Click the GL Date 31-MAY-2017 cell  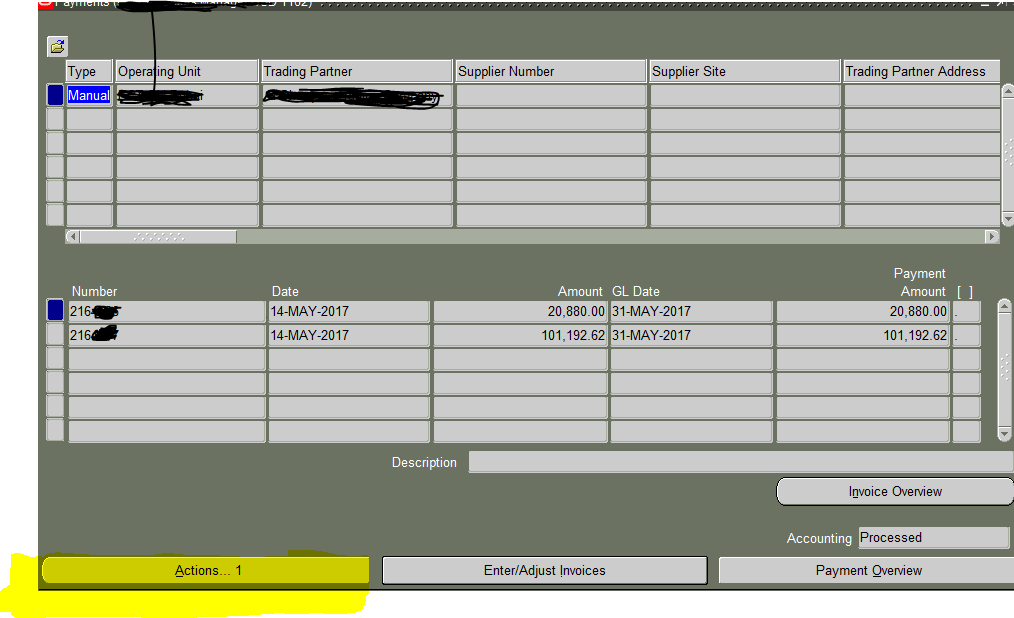pyautogui.click(x=691, y=310)
